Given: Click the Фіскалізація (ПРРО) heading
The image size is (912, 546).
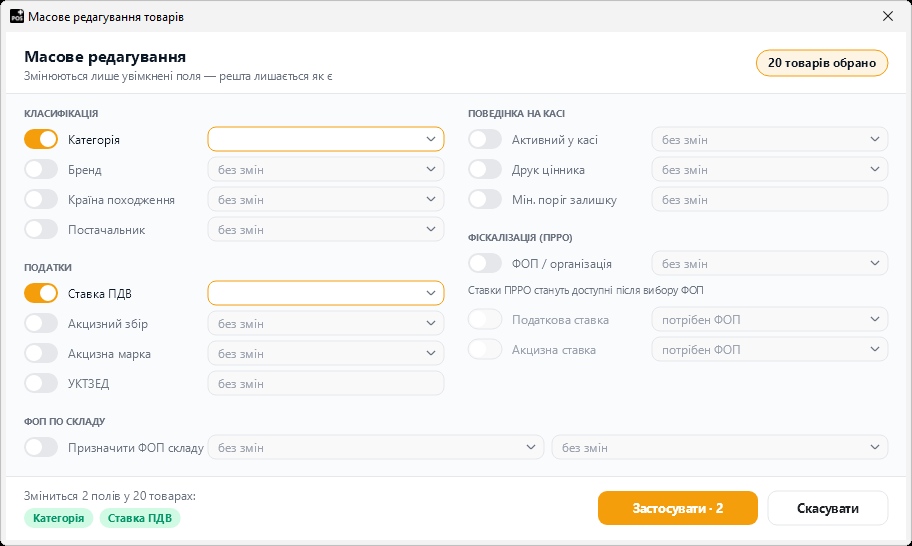Looking at the screenshot, I should (520, 237).
